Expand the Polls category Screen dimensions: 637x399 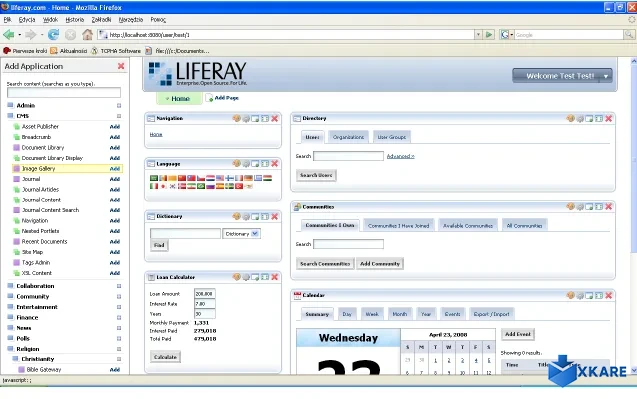point(119,338)
